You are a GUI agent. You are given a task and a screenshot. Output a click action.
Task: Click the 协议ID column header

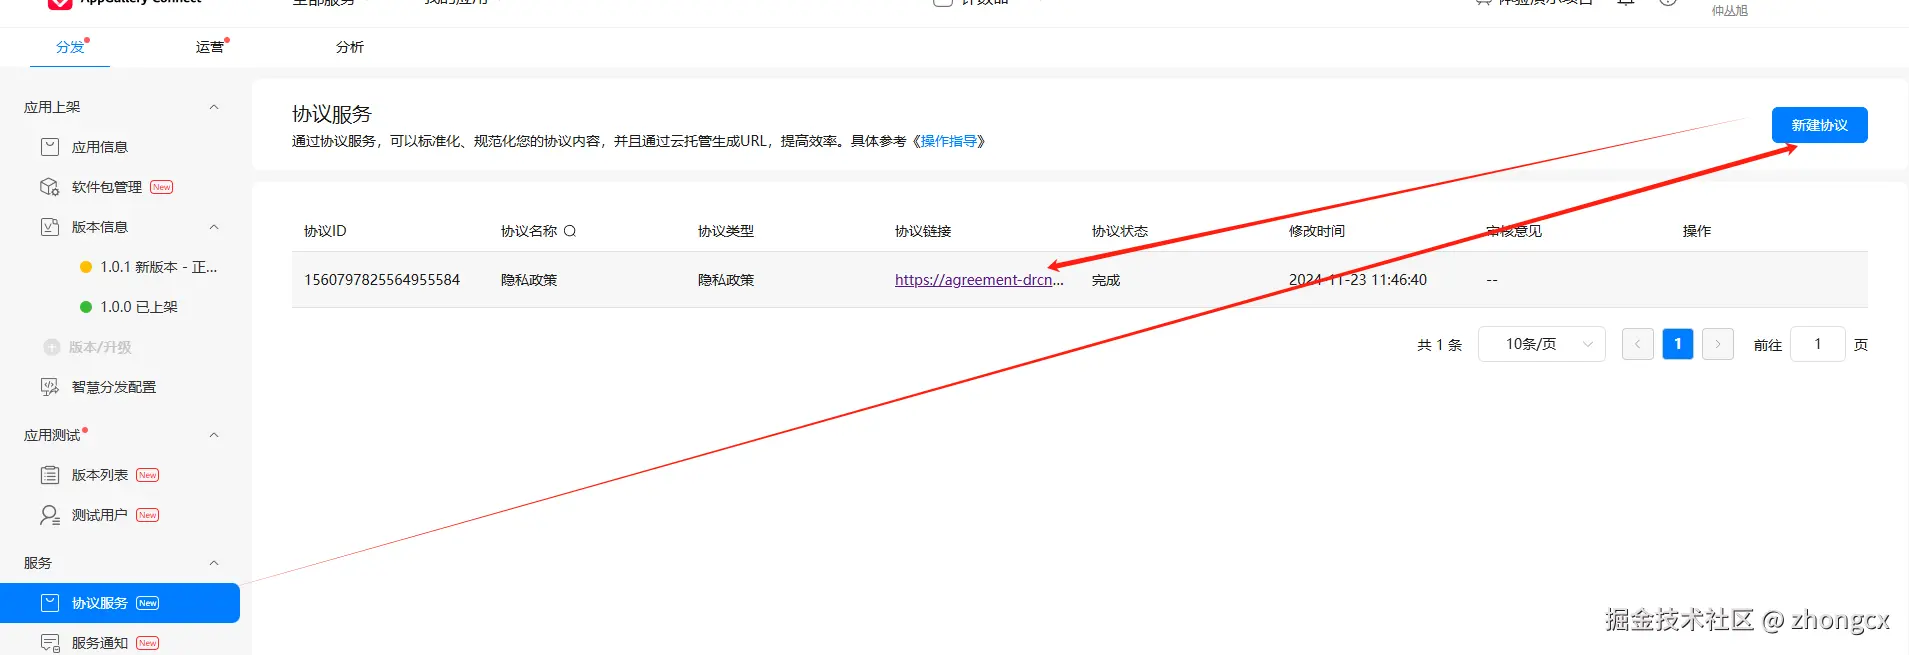(x=325, y=231)
